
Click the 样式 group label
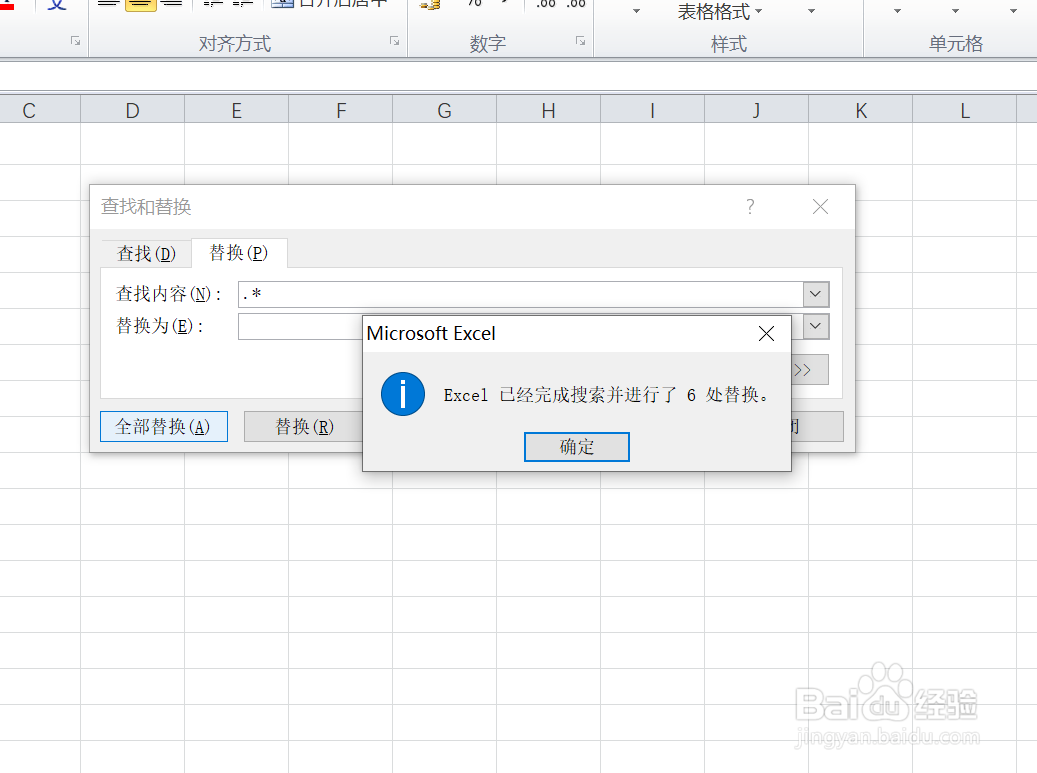[729, 44]
